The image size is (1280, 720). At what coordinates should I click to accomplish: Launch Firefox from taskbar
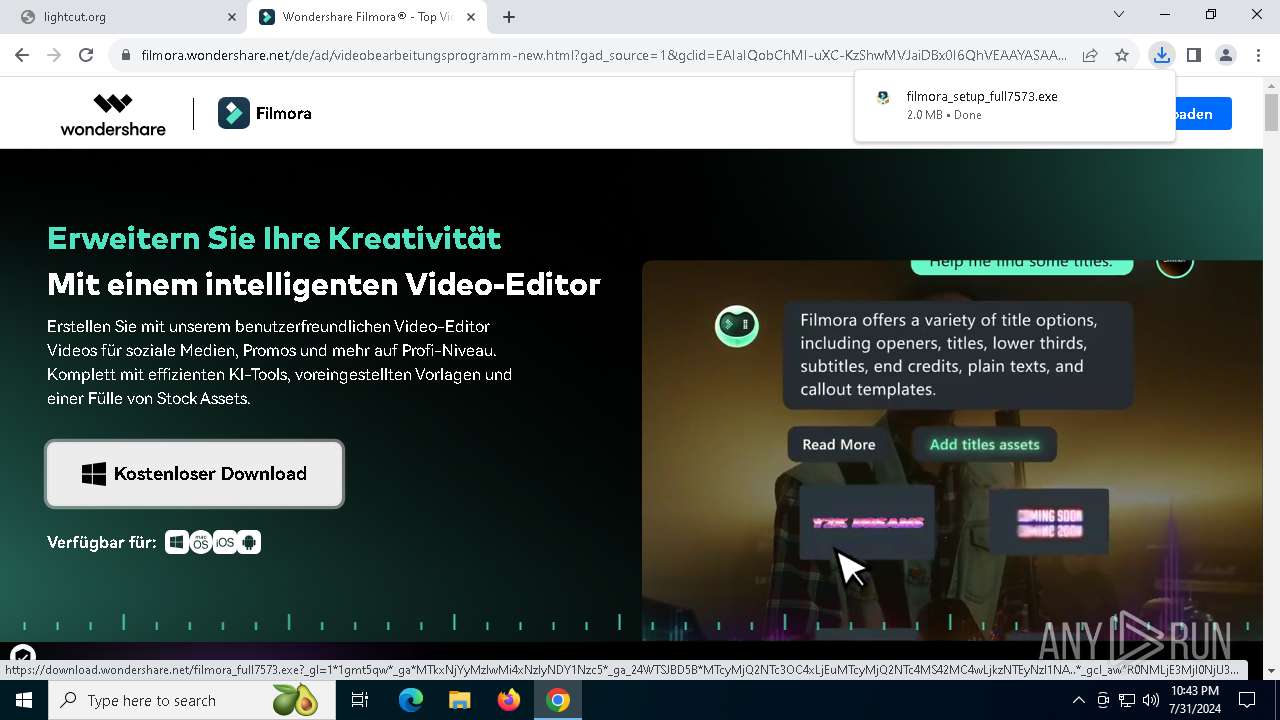pyautogui.click(x=509, y=700)
